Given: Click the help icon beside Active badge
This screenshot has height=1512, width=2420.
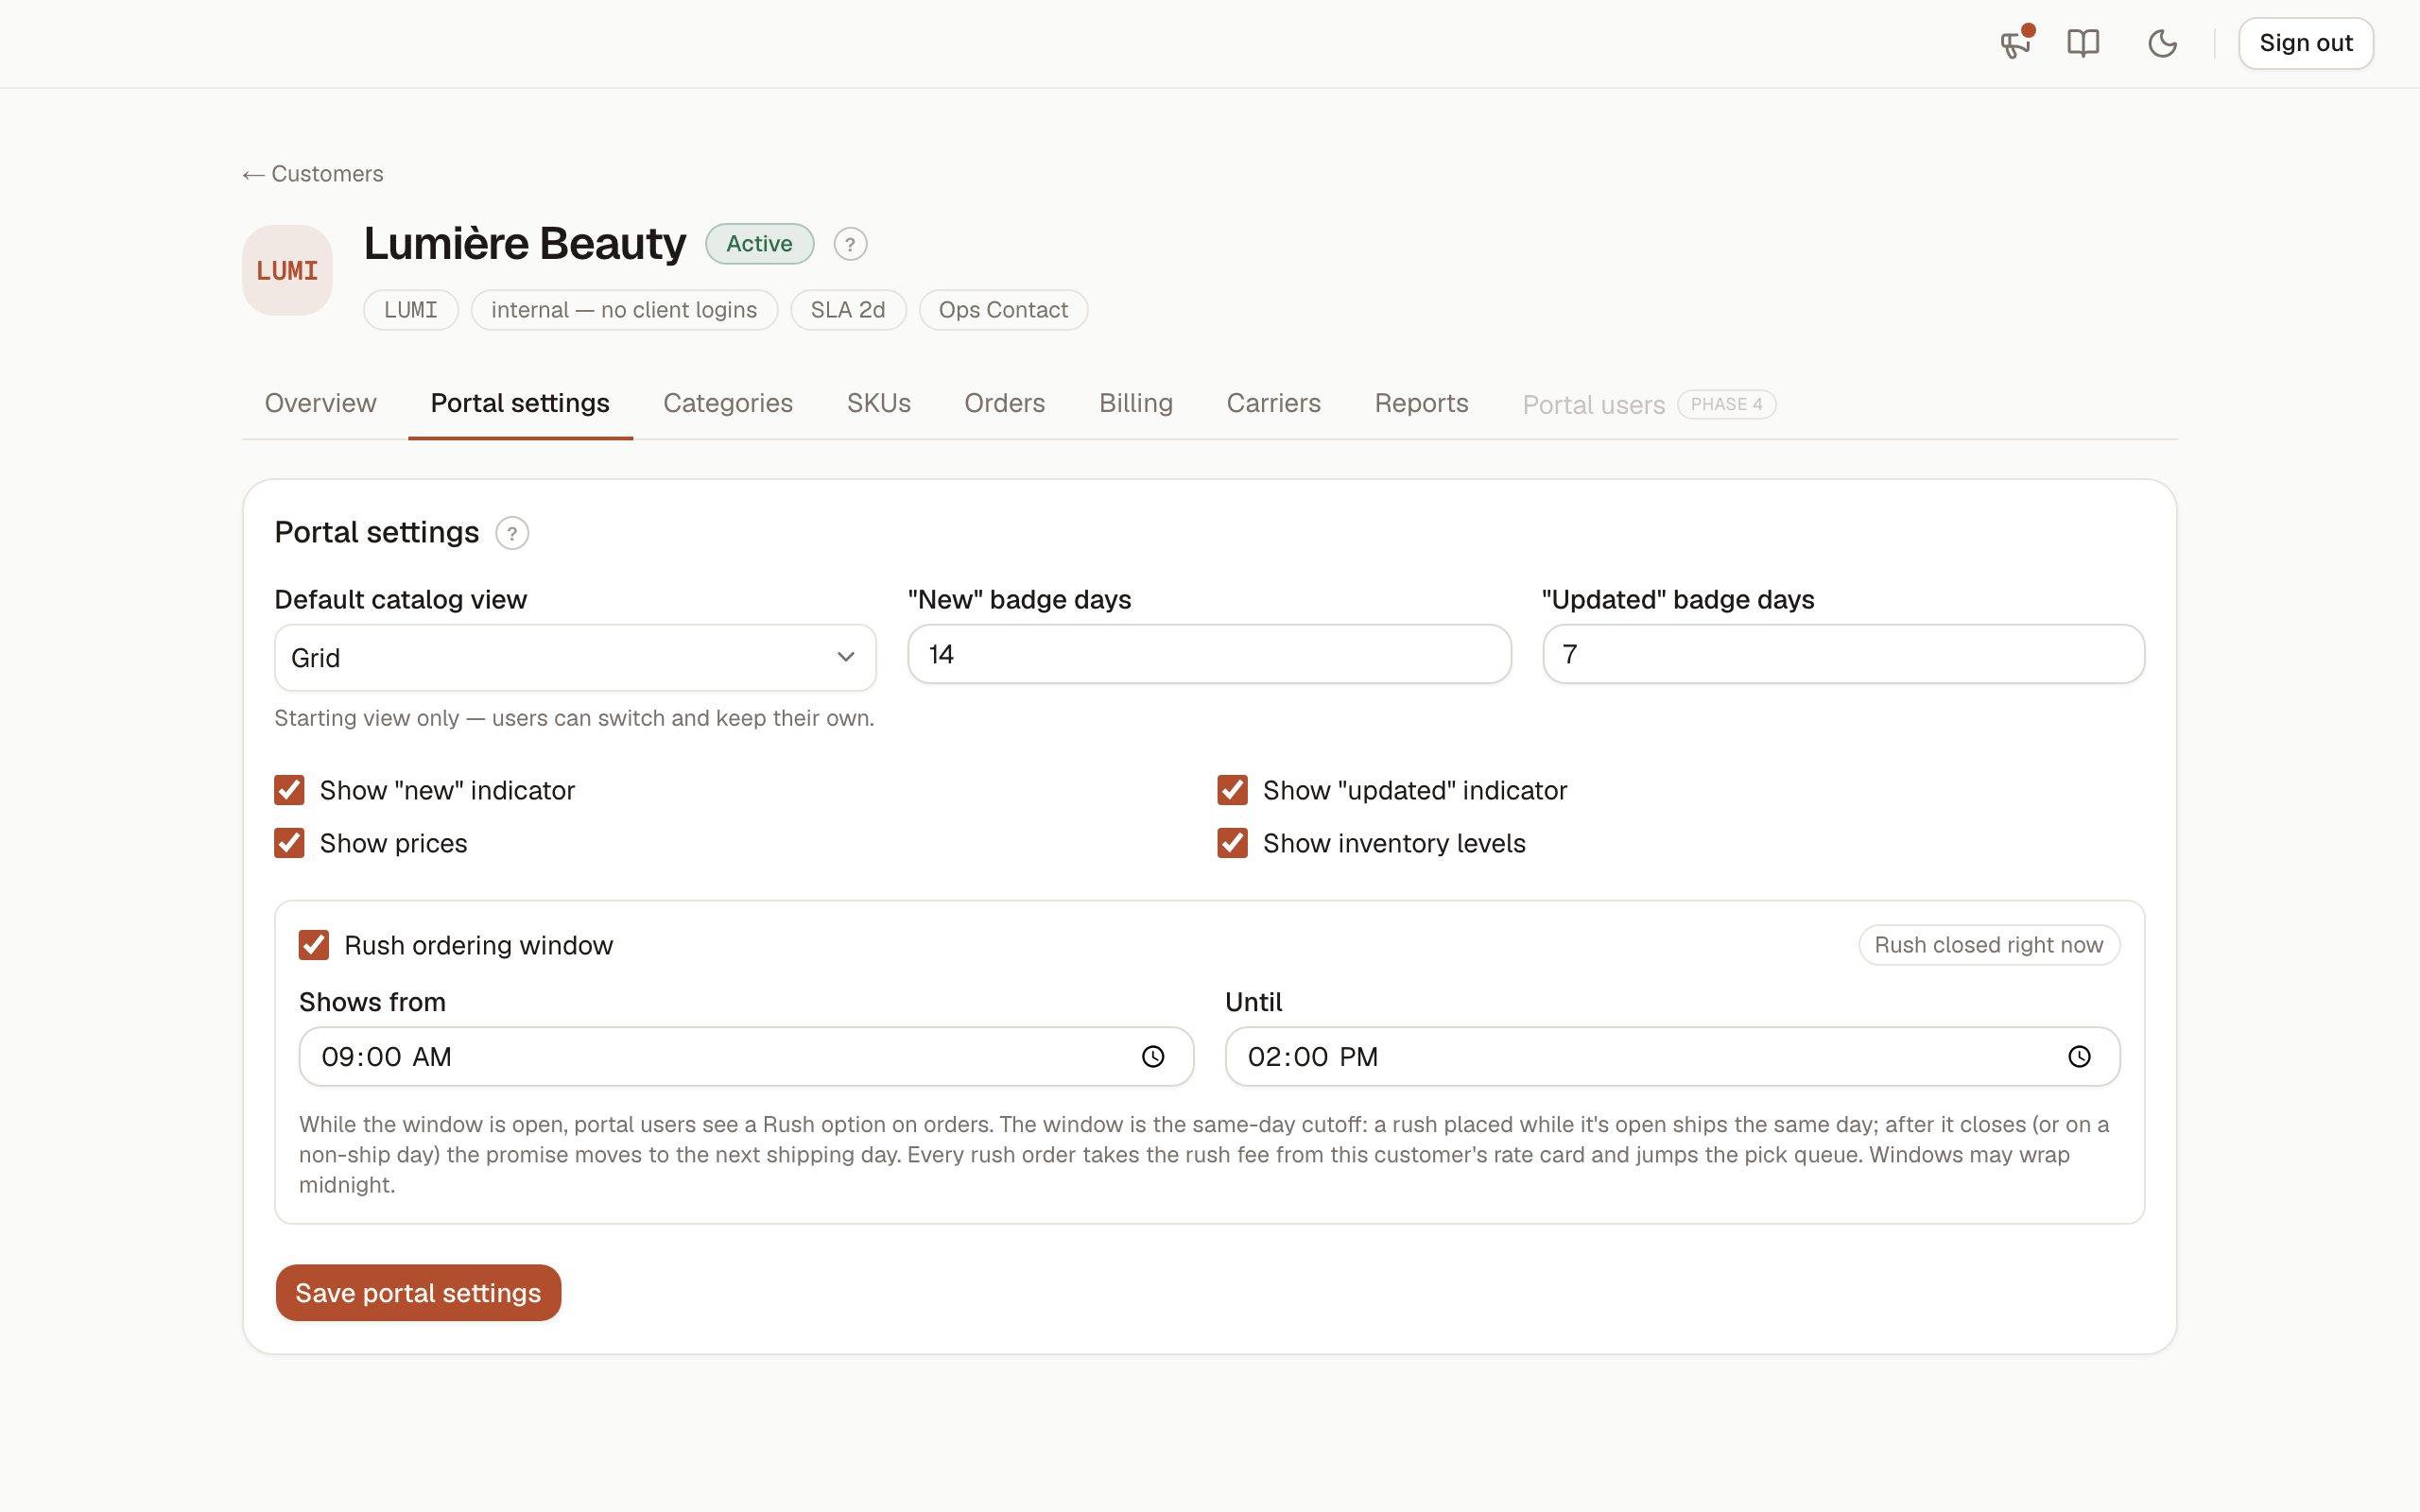Looking at the screenshot, I should [850, 244].
